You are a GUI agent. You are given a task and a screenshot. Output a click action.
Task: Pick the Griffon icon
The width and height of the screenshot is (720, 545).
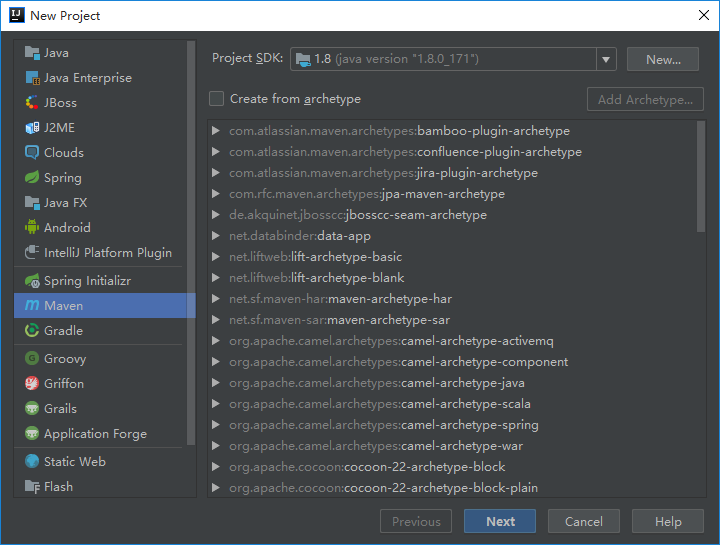tap(32, 383)
